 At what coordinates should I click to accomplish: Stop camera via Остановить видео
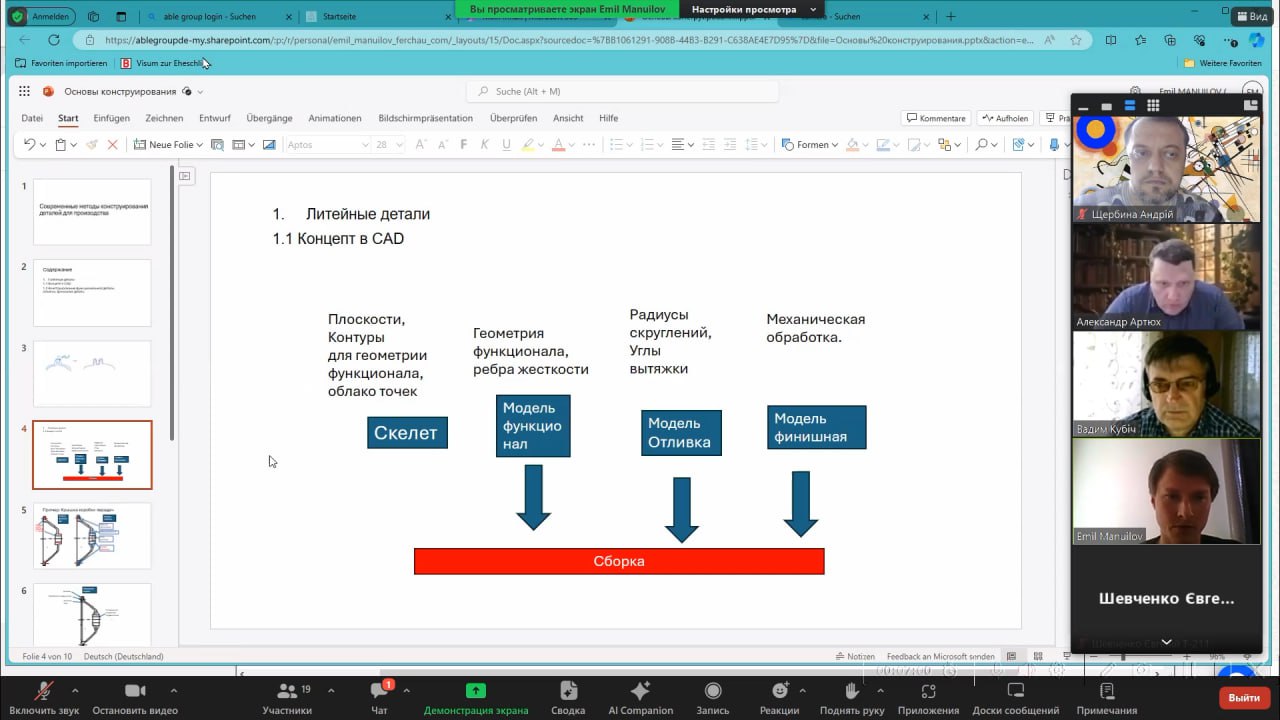coord(134,692)
